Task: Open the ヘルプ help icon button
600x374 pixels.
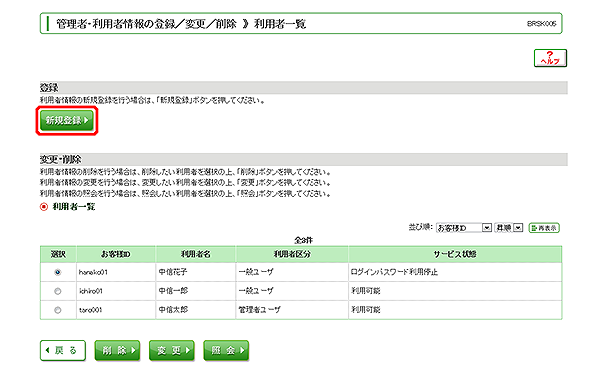Action: [550, 58]
